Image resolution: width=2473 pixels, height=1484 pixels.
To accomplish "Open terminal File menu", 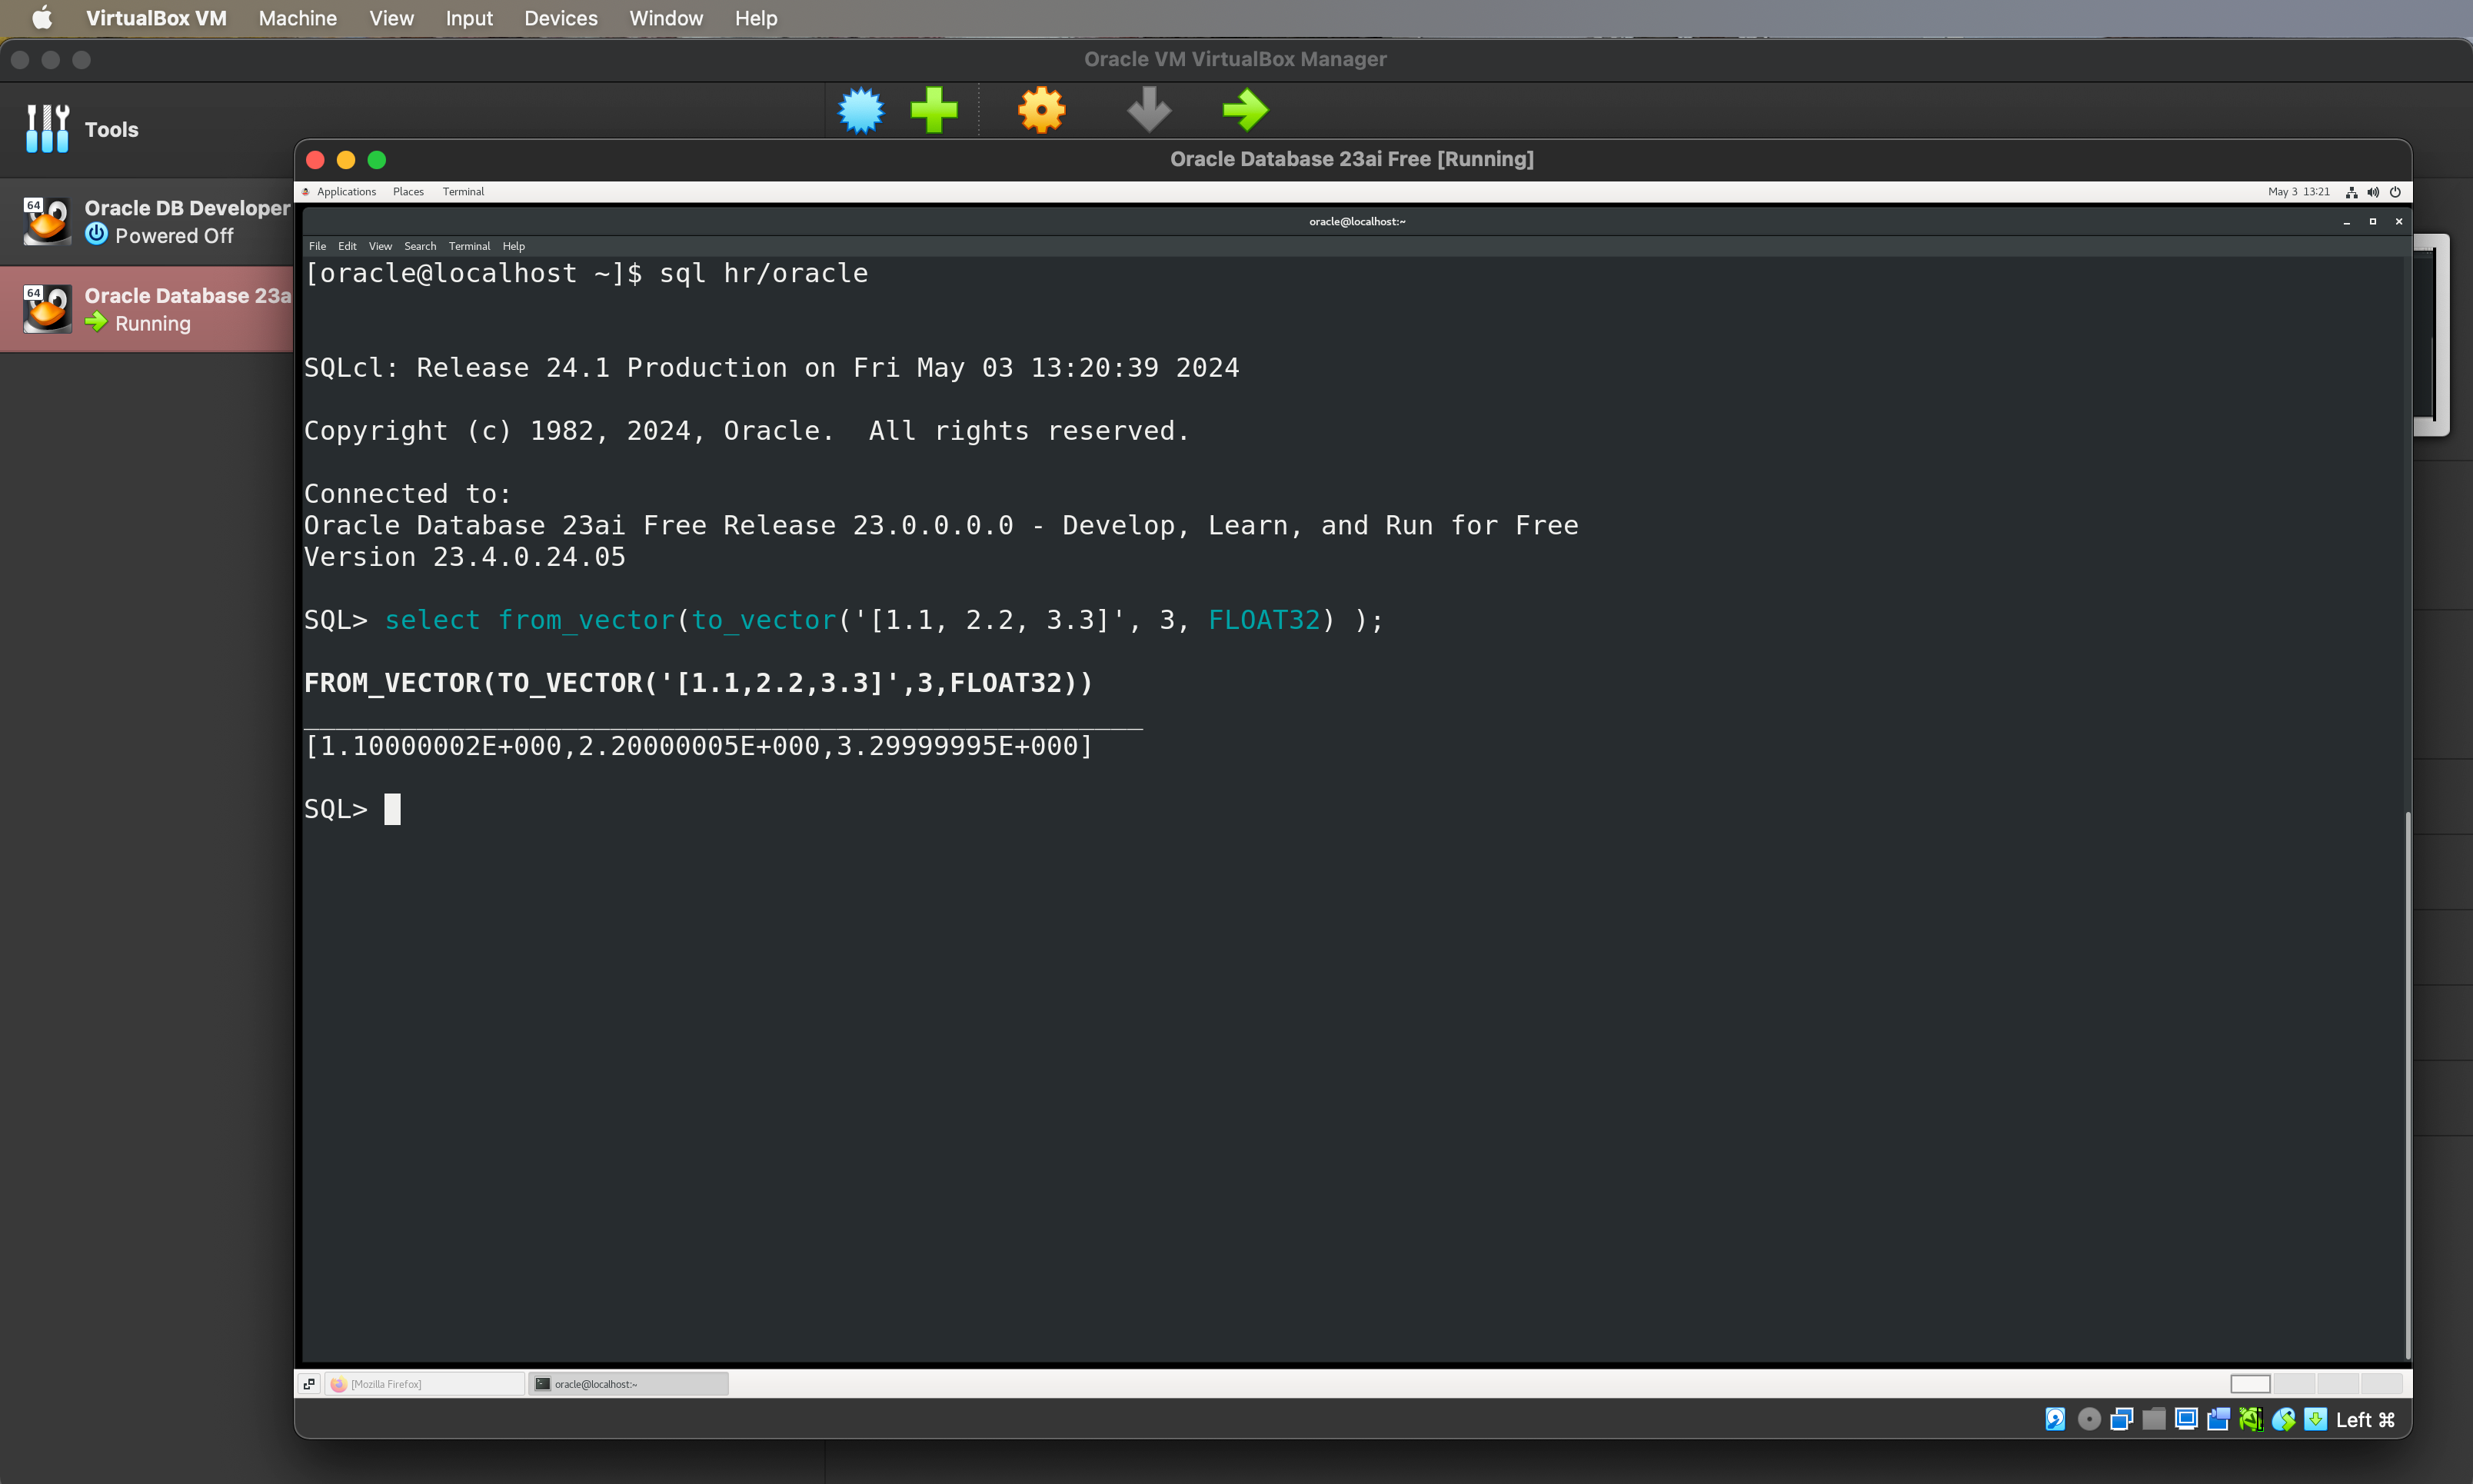I will coord(317,246).
